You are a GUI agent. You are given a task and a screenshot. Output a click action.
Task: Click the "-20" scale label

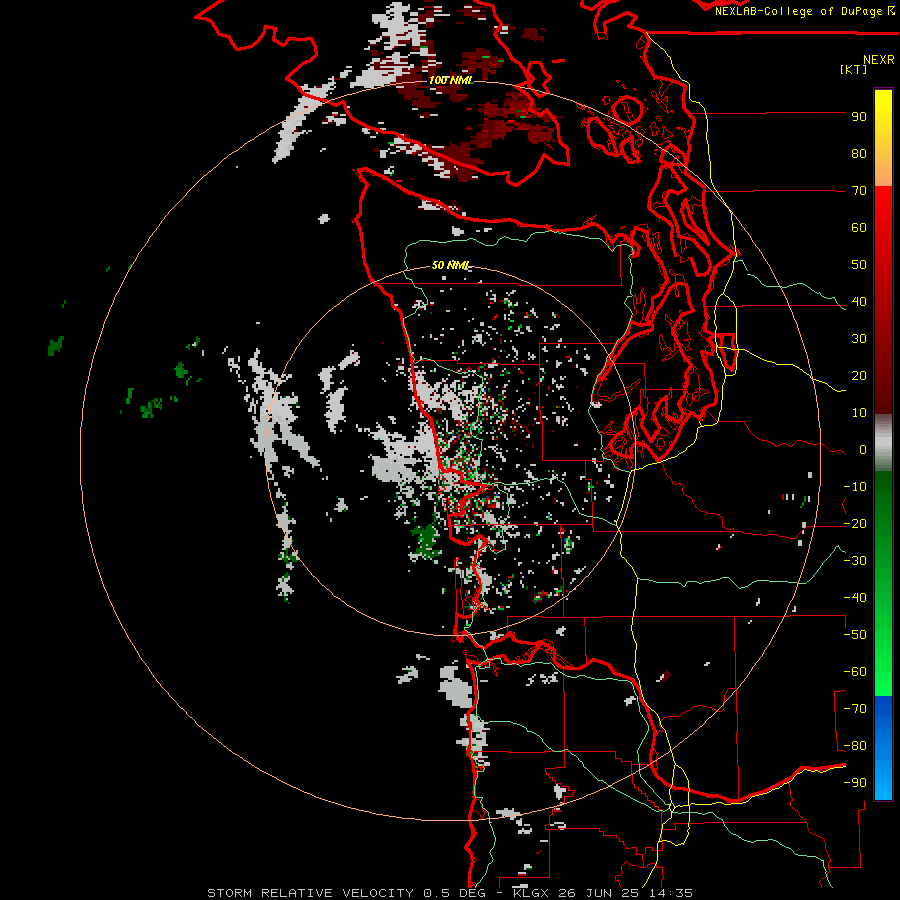point(855,523)
